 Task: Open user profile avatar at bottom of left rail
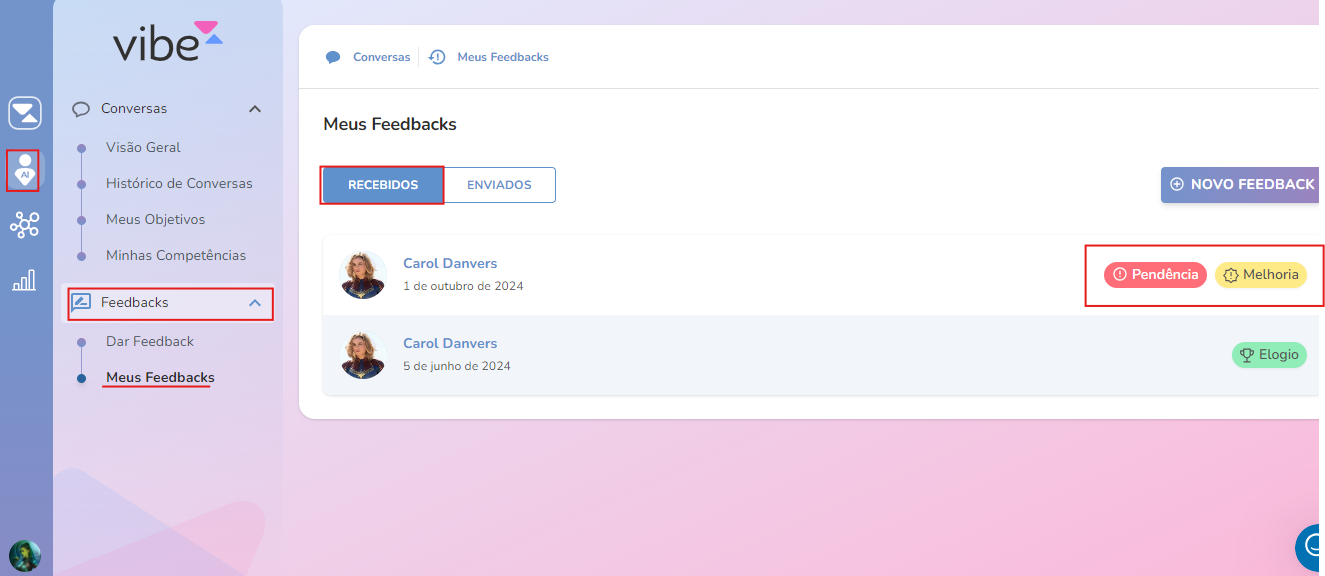pyautogui.click(x=25, y=555)
